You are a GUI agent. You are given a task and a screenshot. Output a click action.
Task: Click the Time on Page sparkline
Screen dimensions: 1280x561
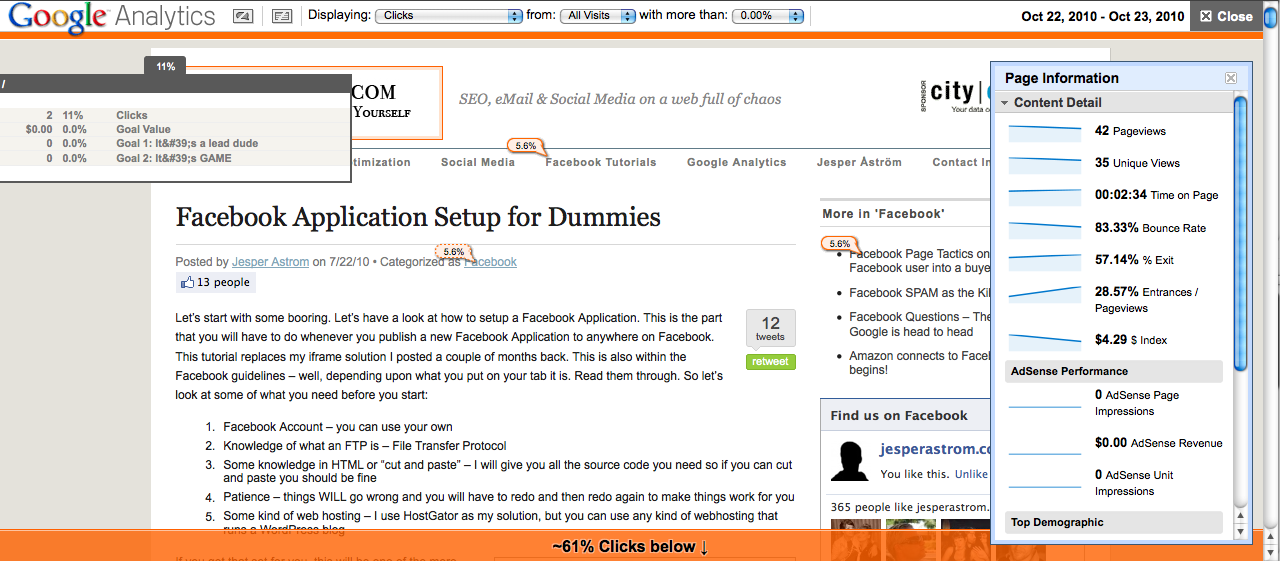coord(1045,196)
